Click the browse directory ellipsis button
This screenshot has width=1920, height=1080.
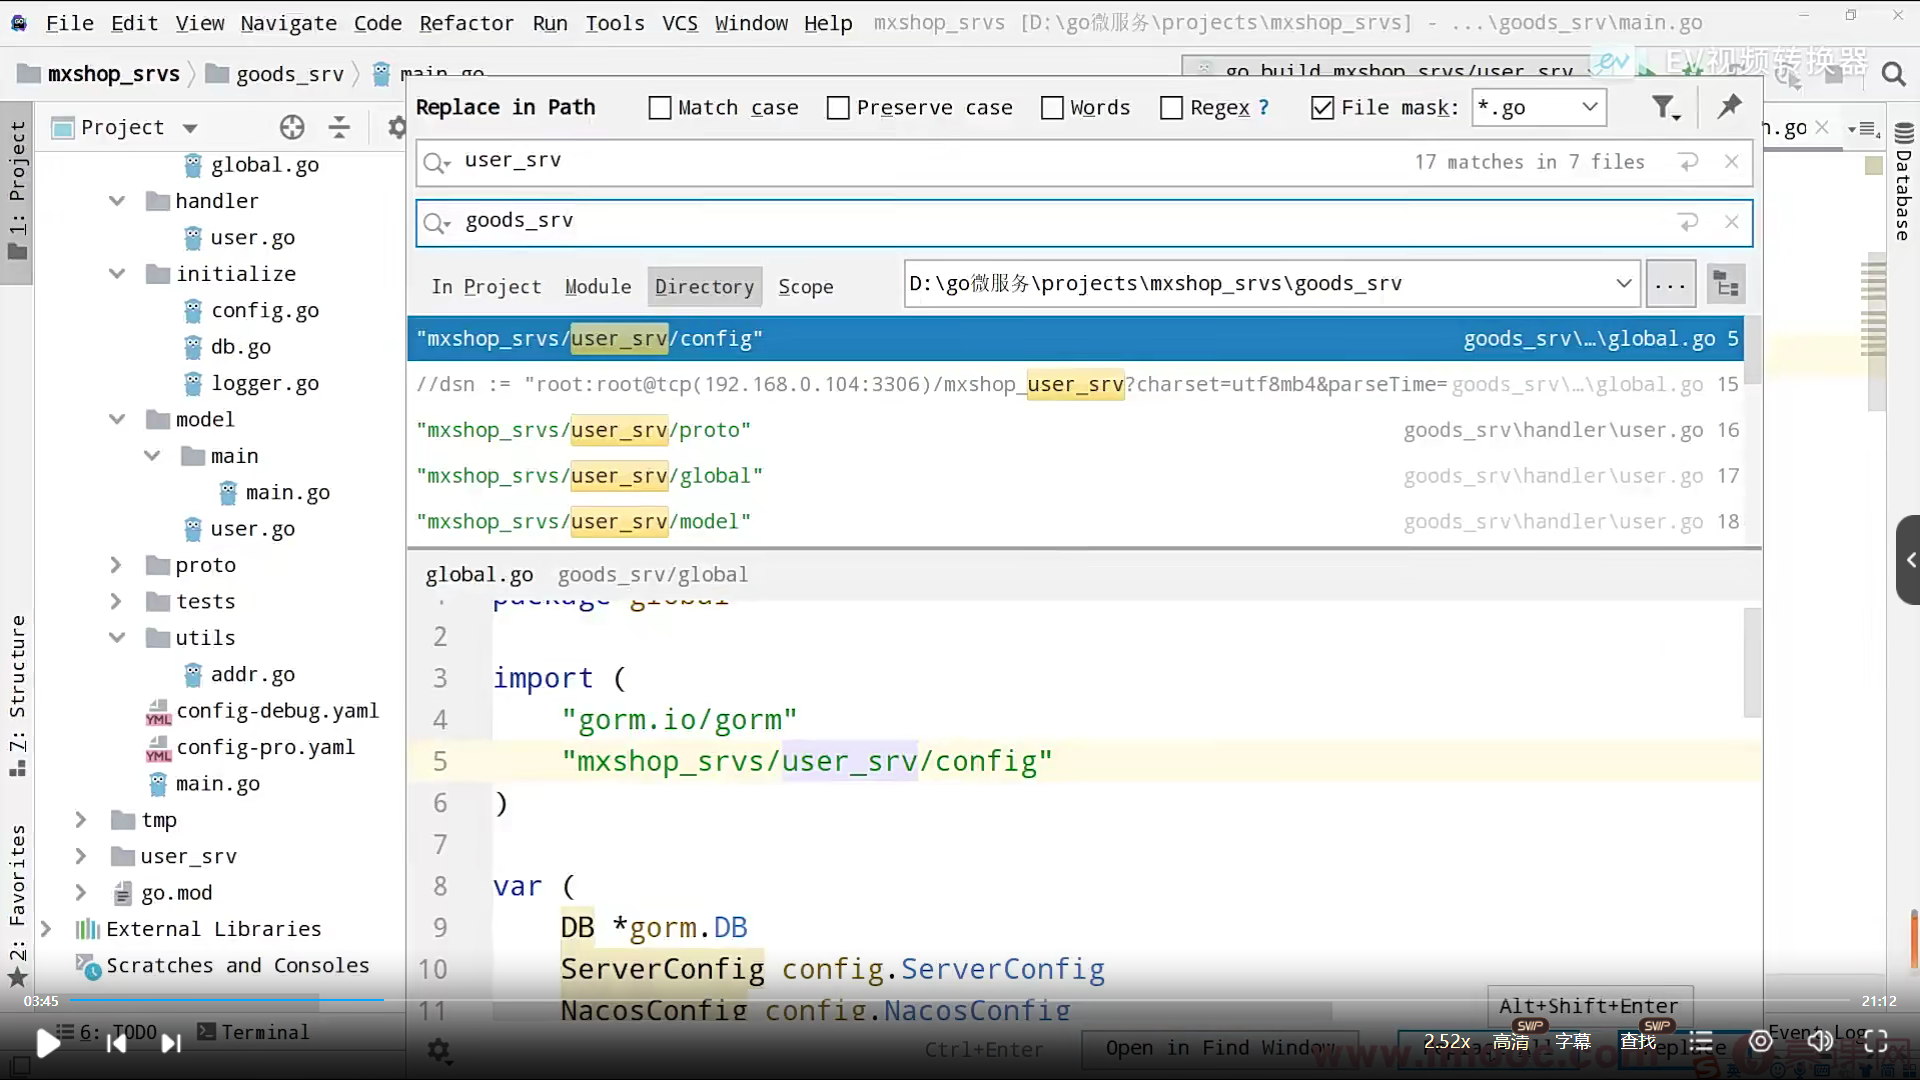1669,285
